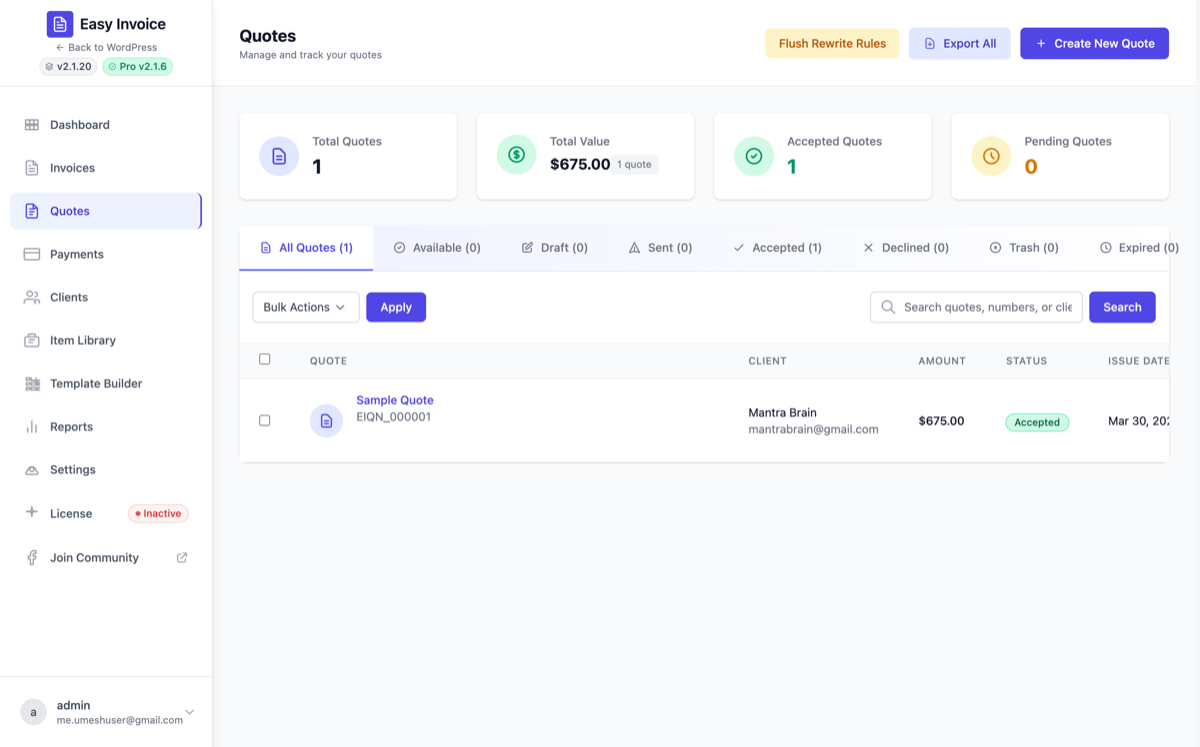The image size is (1200, 747).
Task: Check the Sample Quote row checkbox
Action: click(x=265, y=421)
